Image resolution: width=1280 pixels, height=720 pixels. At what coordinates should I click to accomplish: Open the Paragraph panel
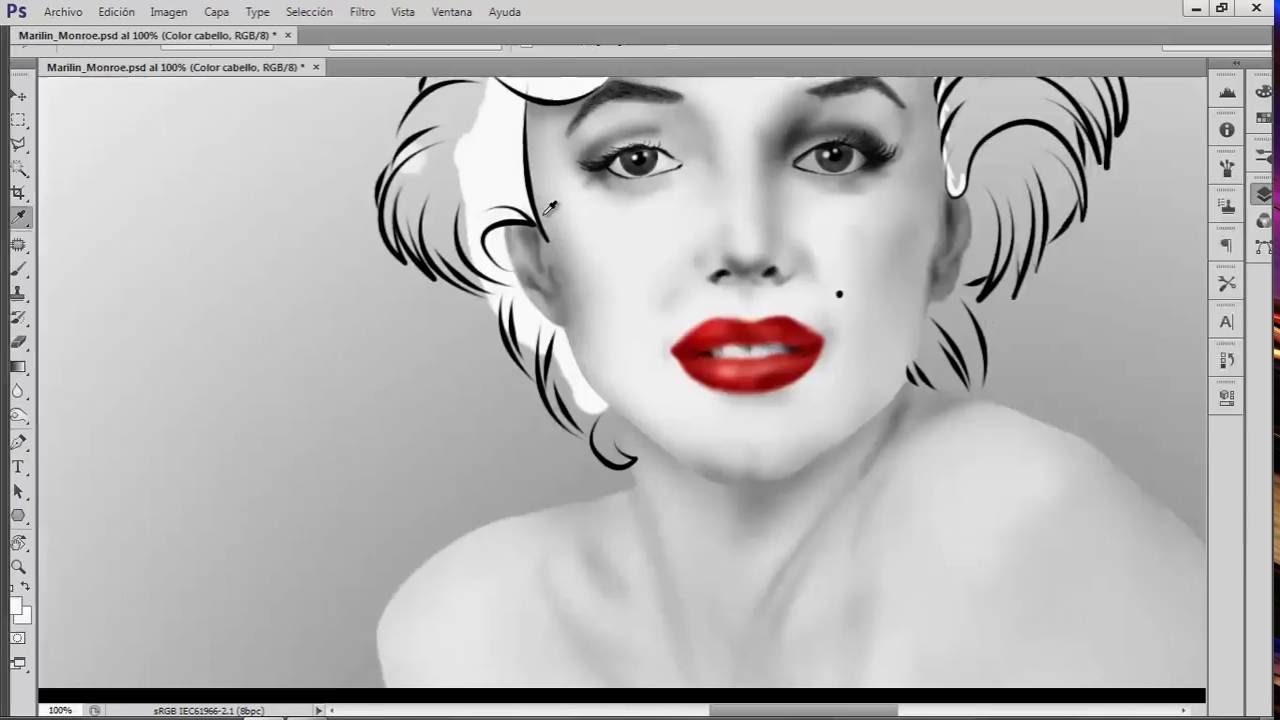pyautogui.click(x=1227, y=245)
